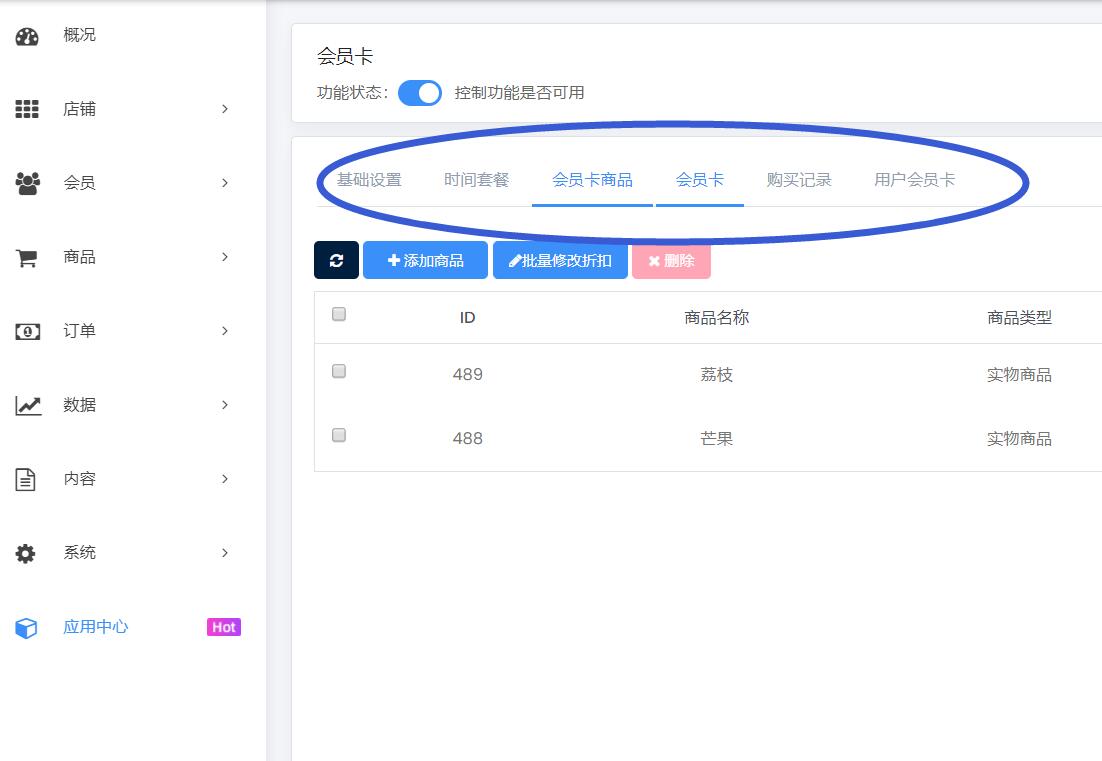
Task: Click the 应用中心 cube icon
Action: pos(26,627)
